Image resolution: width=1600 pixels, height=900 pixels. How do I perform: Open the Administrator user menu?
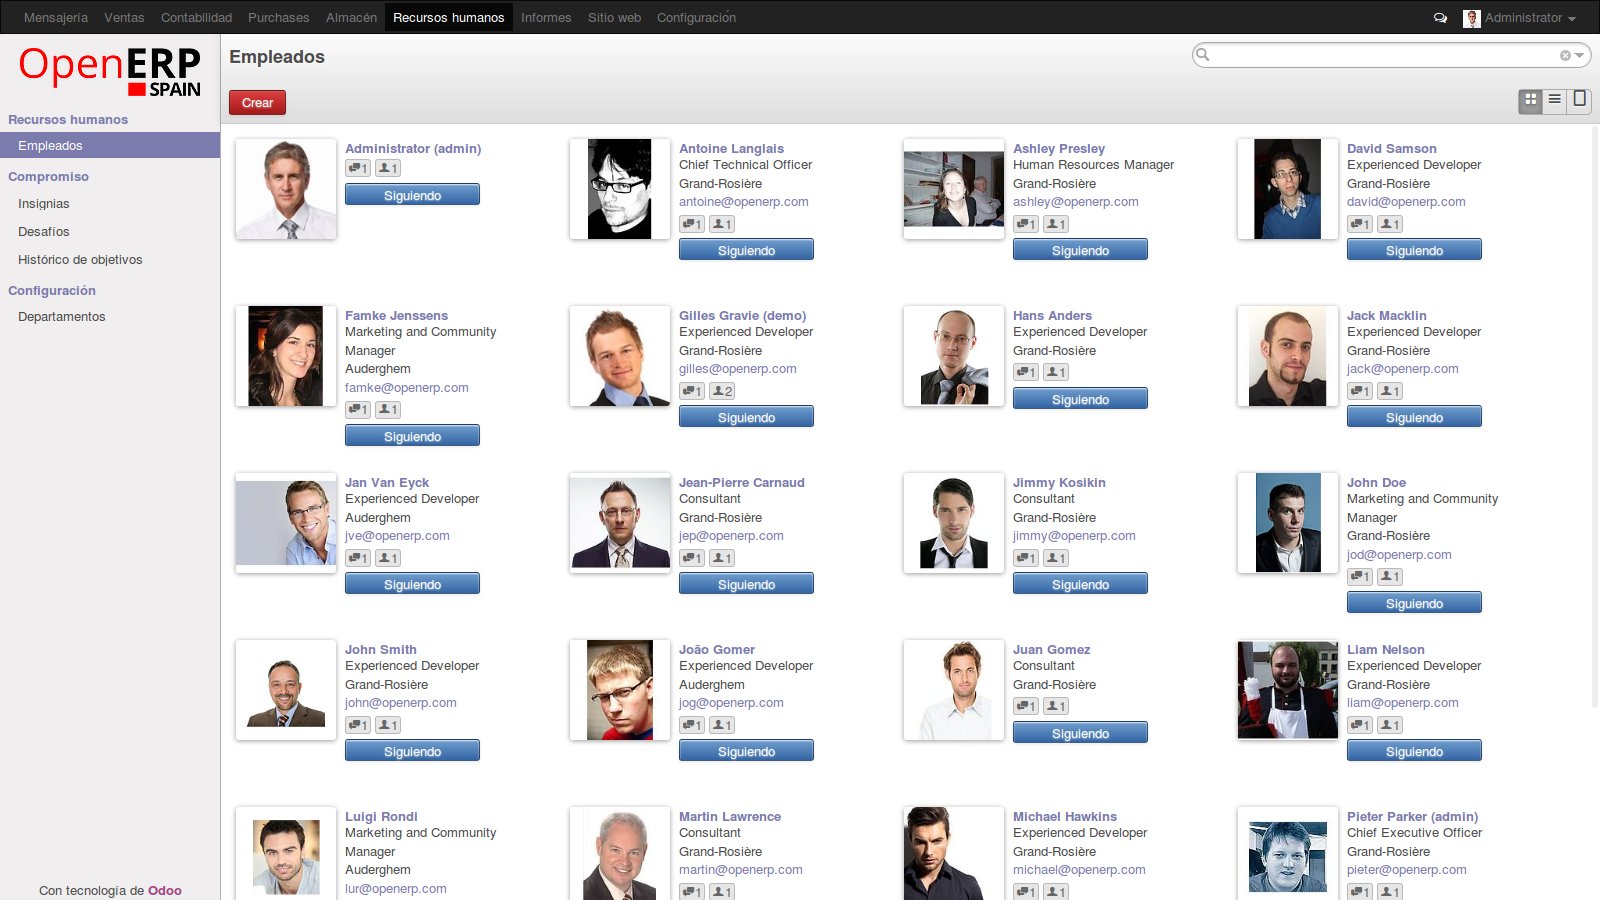tap(1520, 18)
